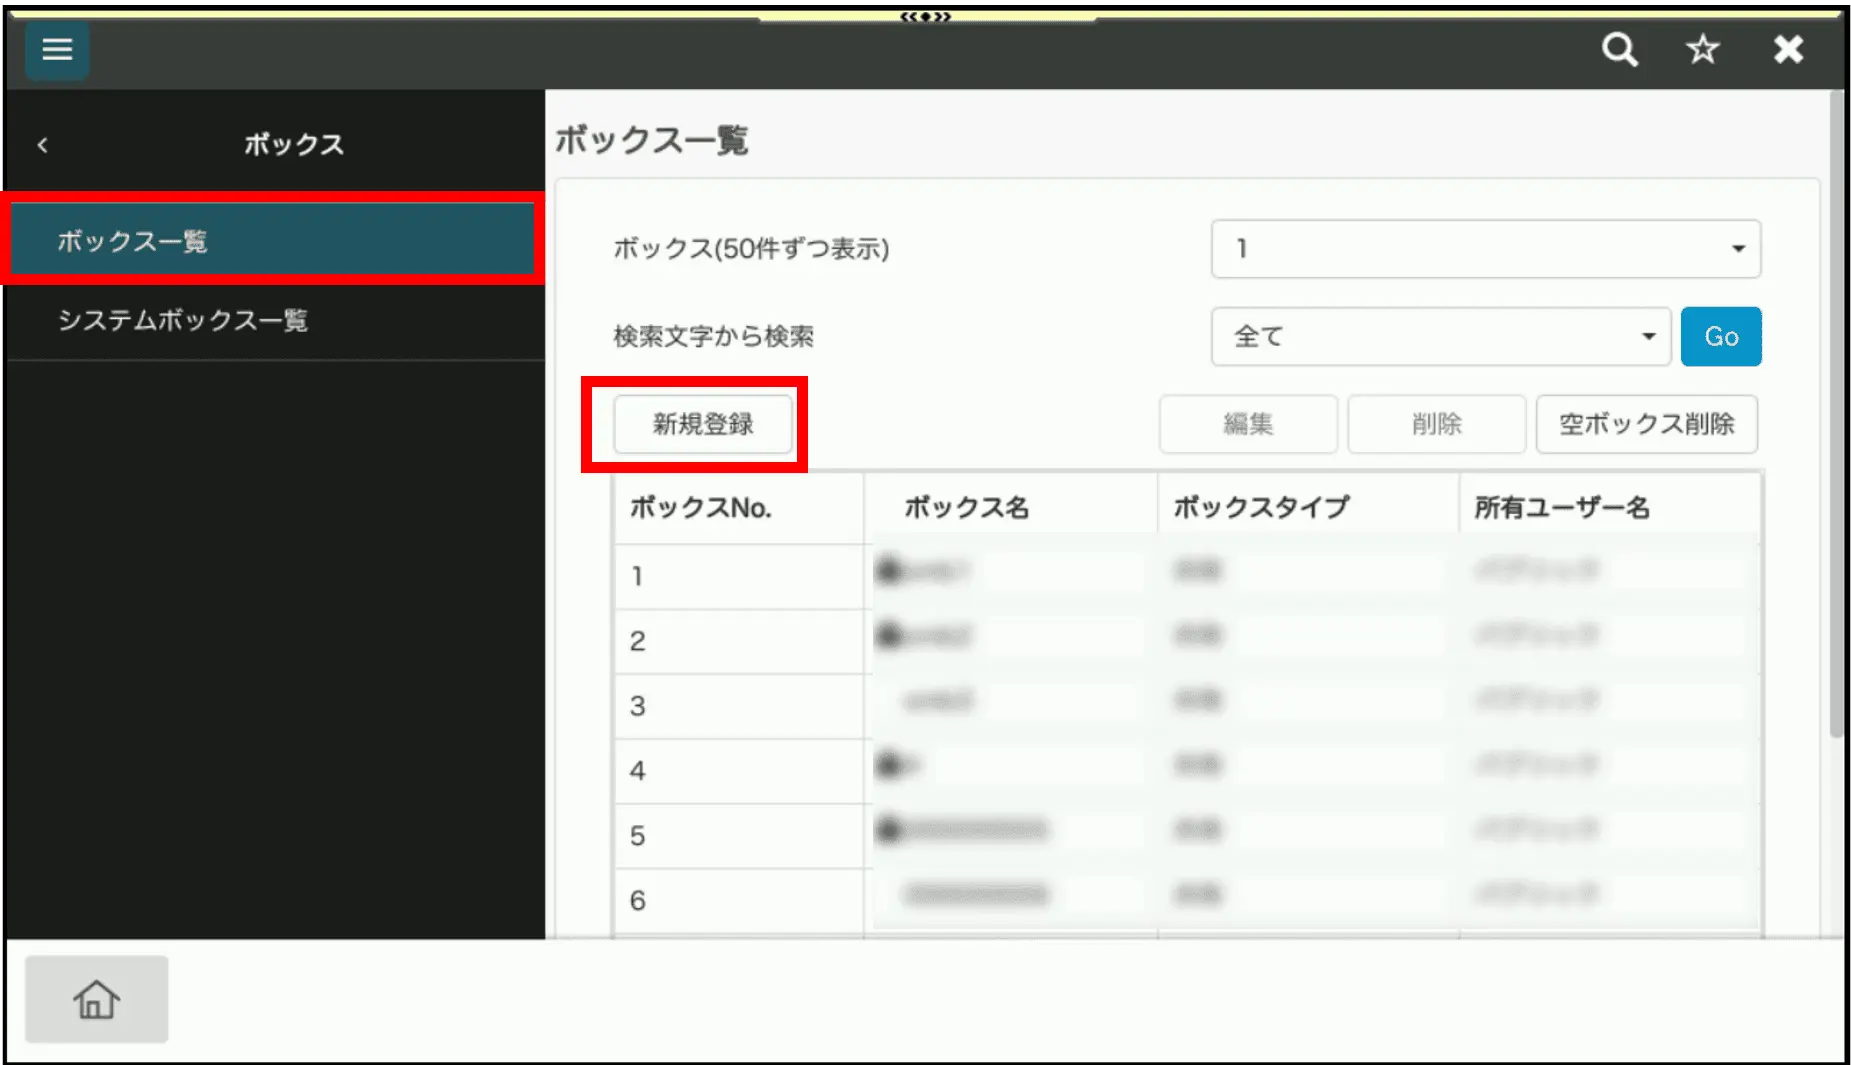The width and height of the screenshot is (1851, 1065).
Task: Click the 編集 button
Action: click(x=1247, y=424)
